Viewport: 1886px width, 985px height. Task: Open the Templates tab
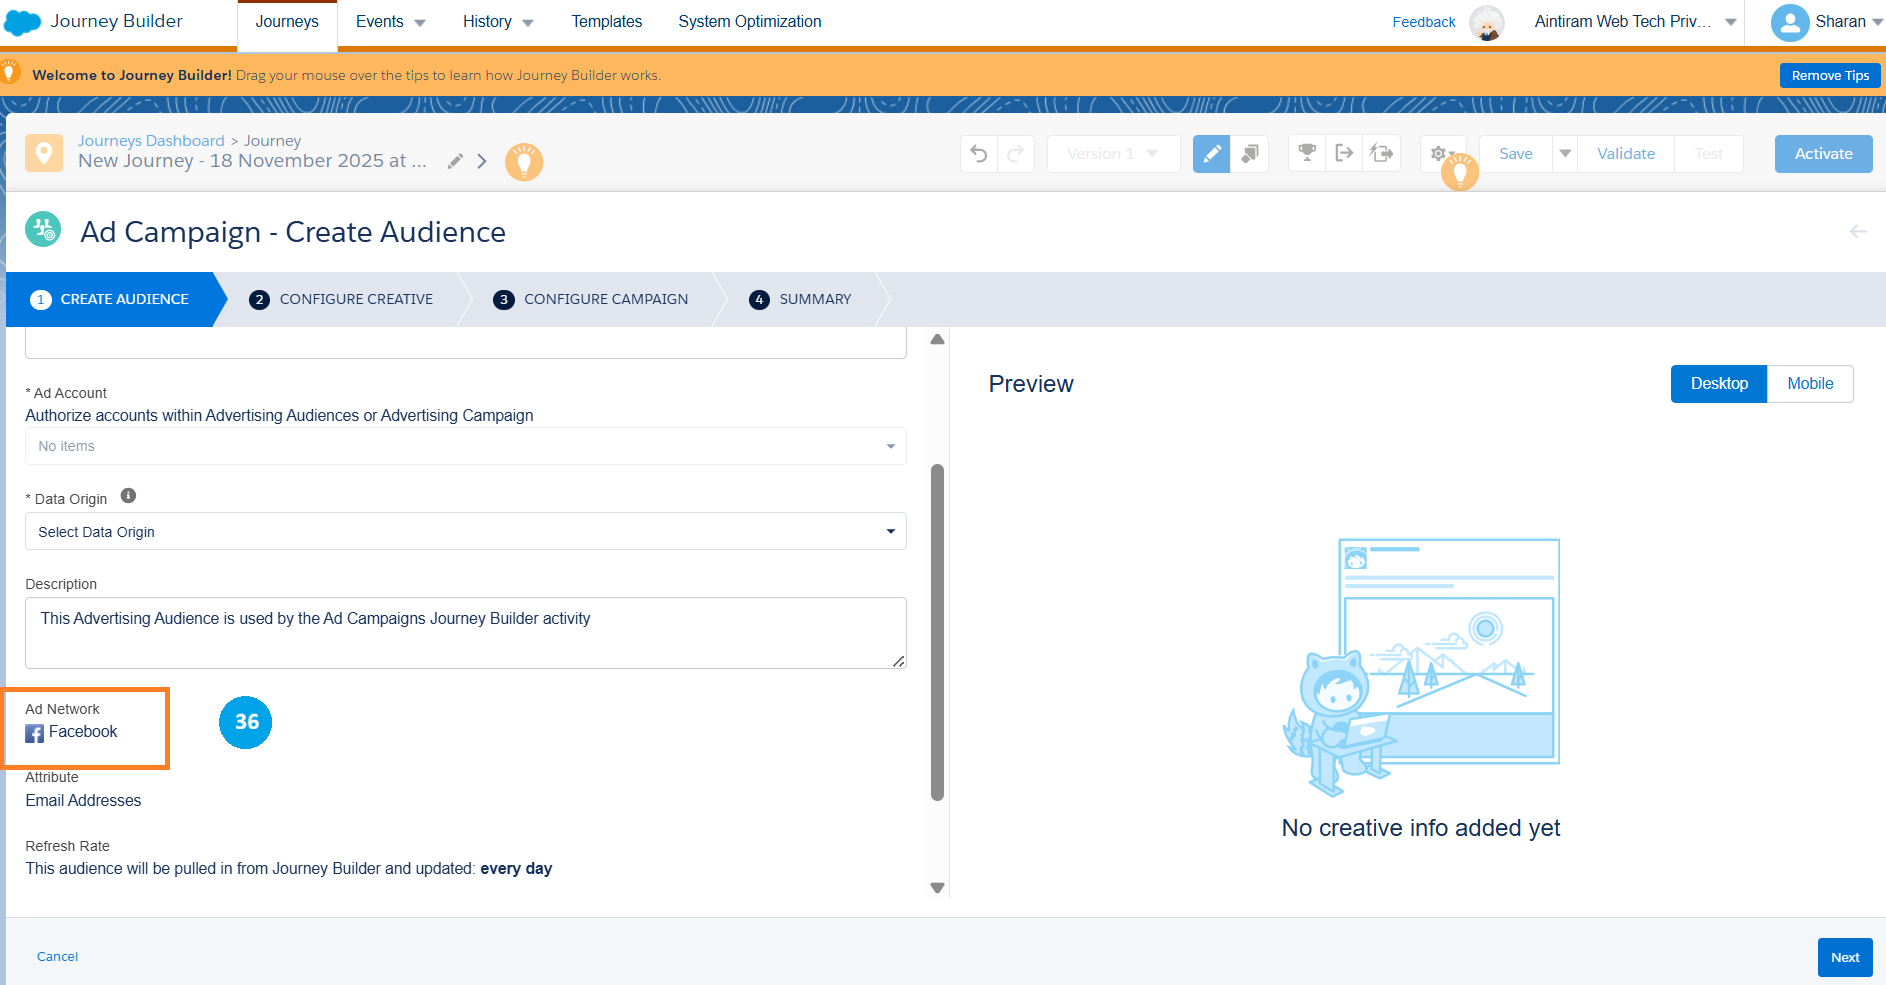(x=606, y=22)
